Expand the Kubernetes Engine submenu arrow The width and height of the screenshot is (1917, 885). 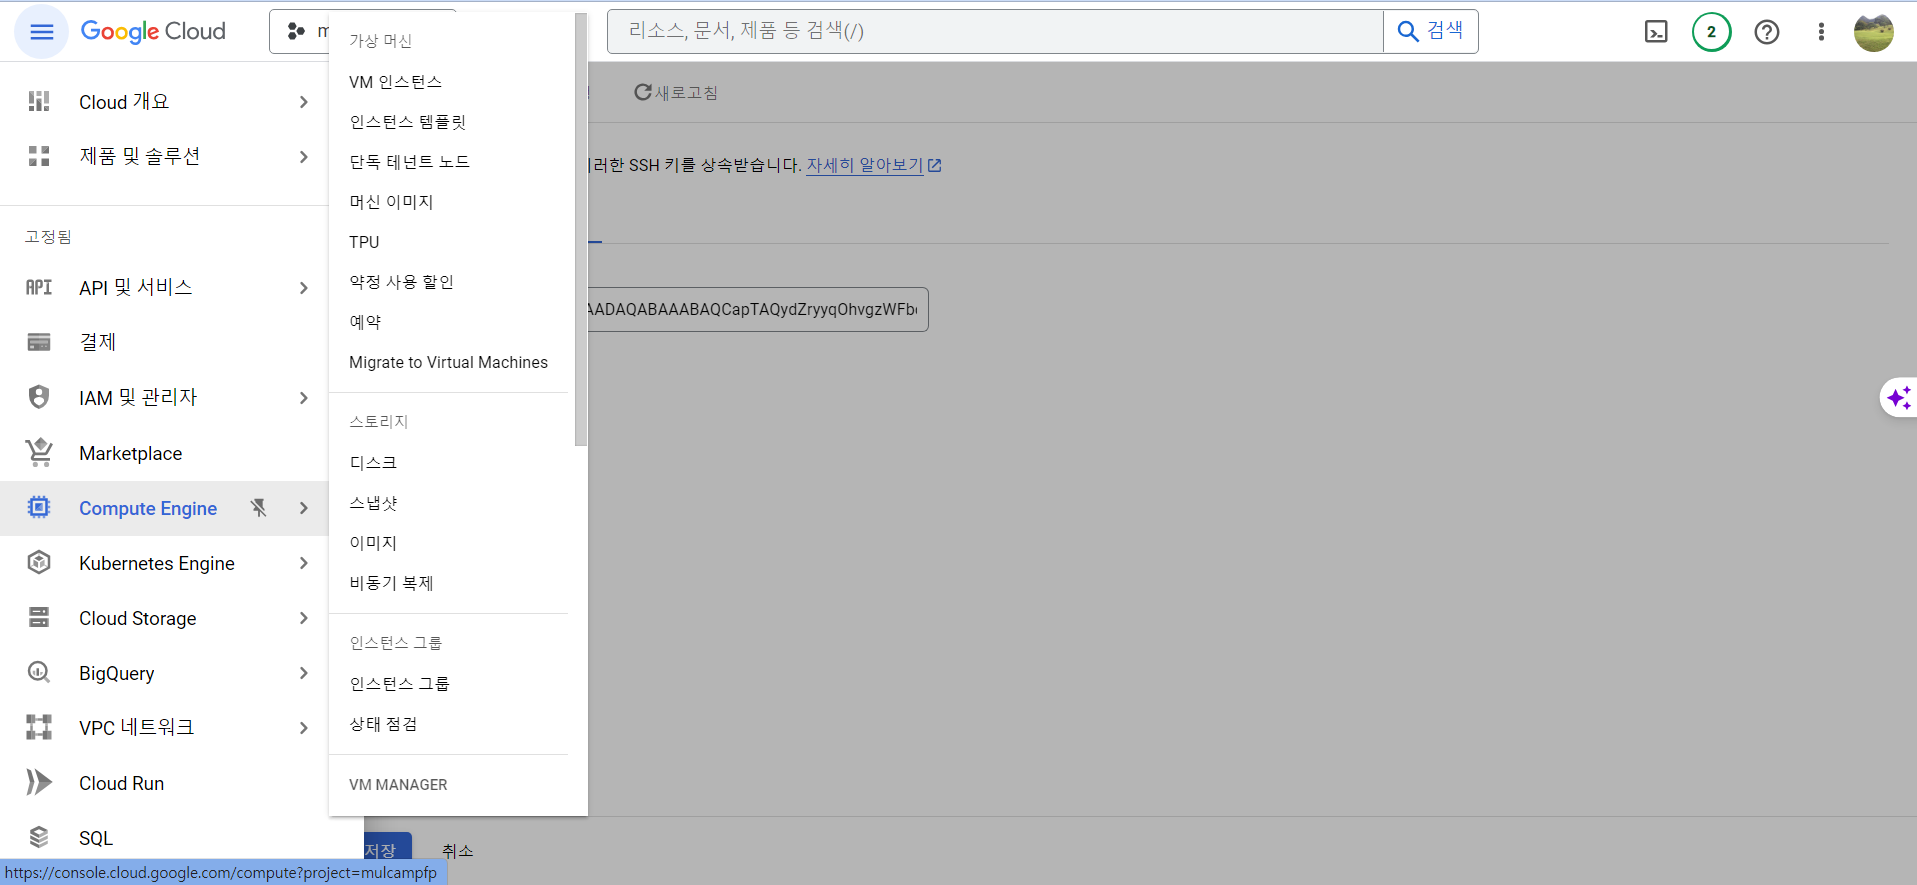click(x=304, y=563)
